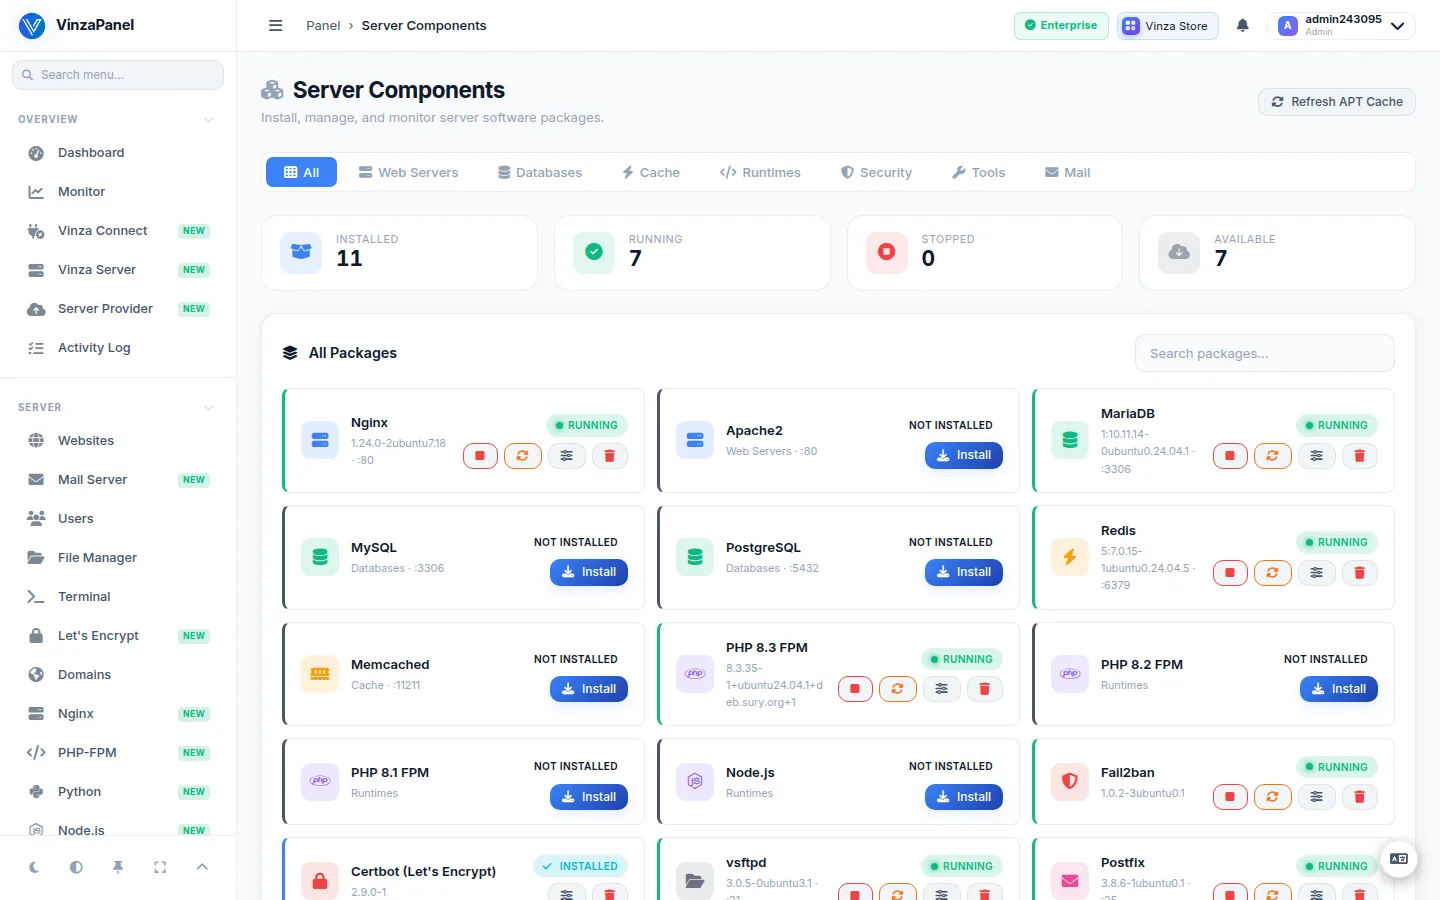The height and width of the screenshot is (900, 1440).
Task: Install the MySQL package
Action: tap(589, 572)
